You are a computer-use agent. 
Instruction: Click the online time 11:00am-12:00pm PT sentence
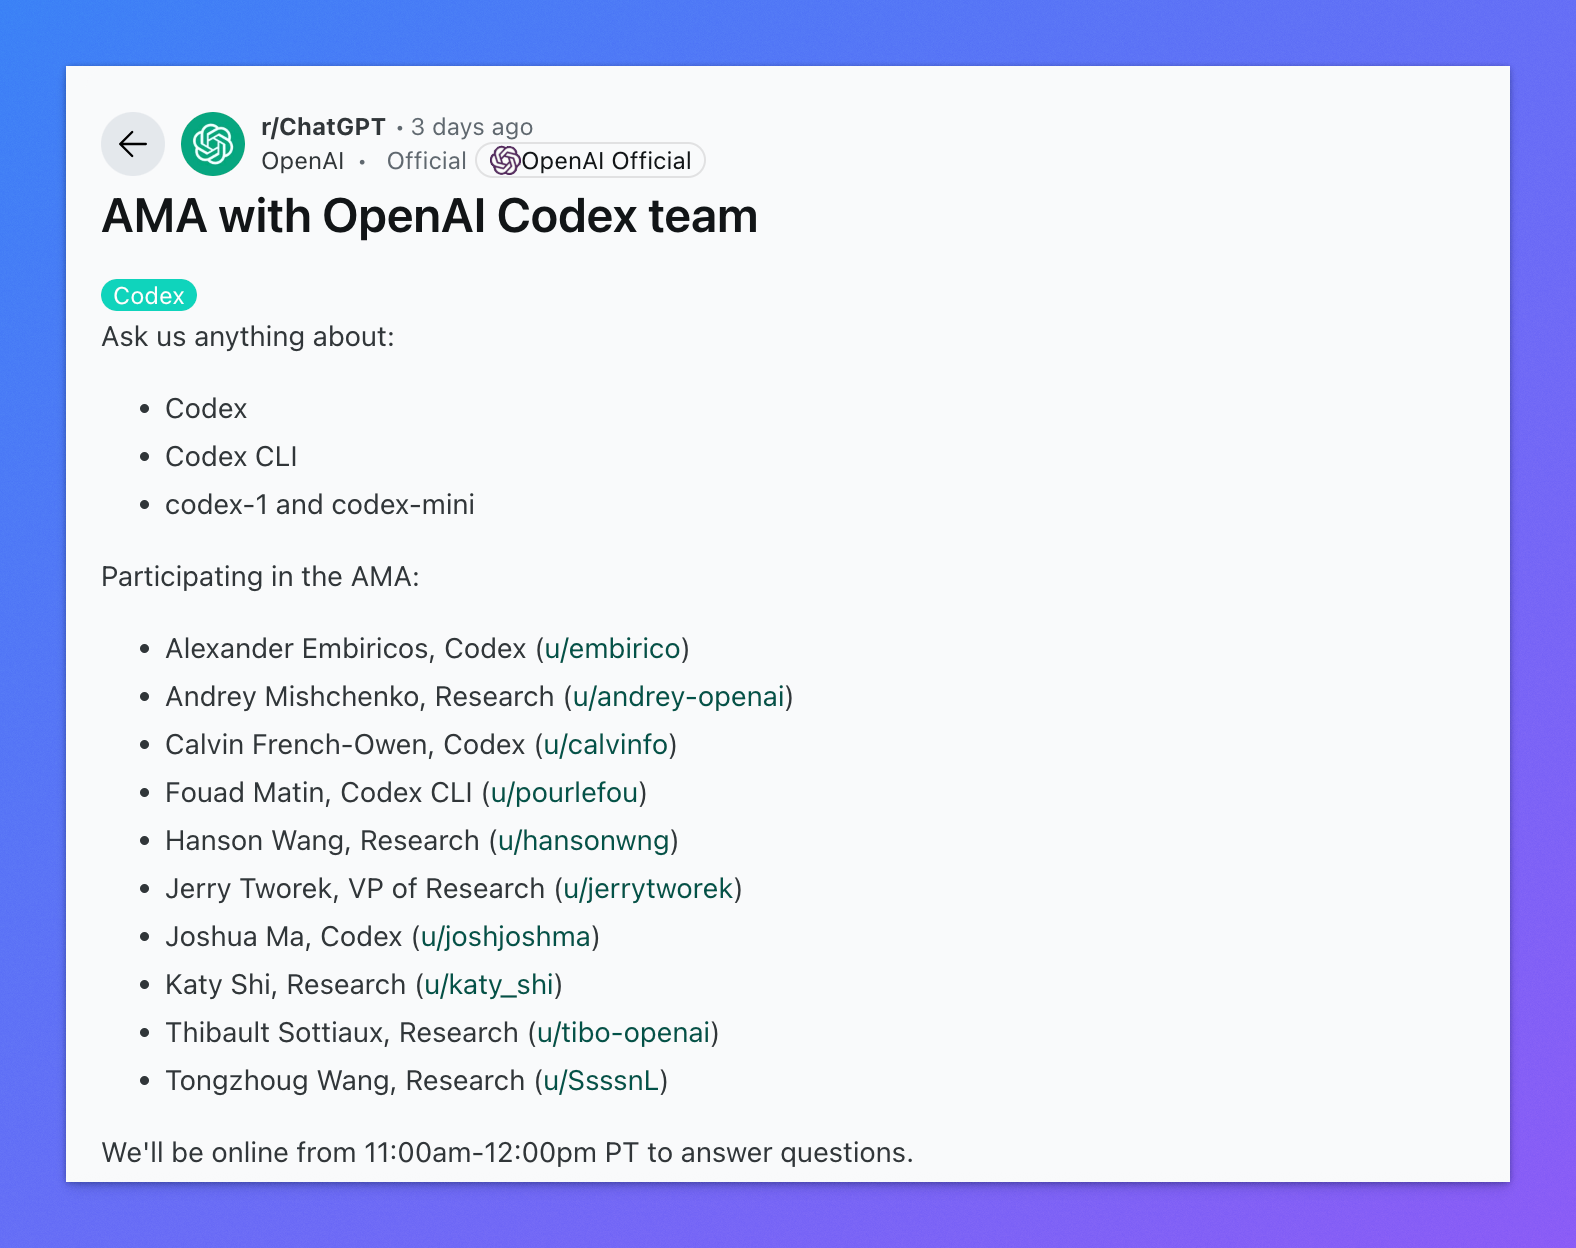[508, 1153]
